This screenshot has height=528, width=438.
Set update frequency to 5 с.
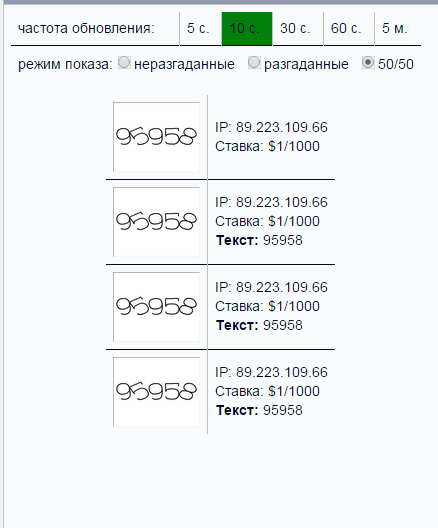[x=200, y=29]
